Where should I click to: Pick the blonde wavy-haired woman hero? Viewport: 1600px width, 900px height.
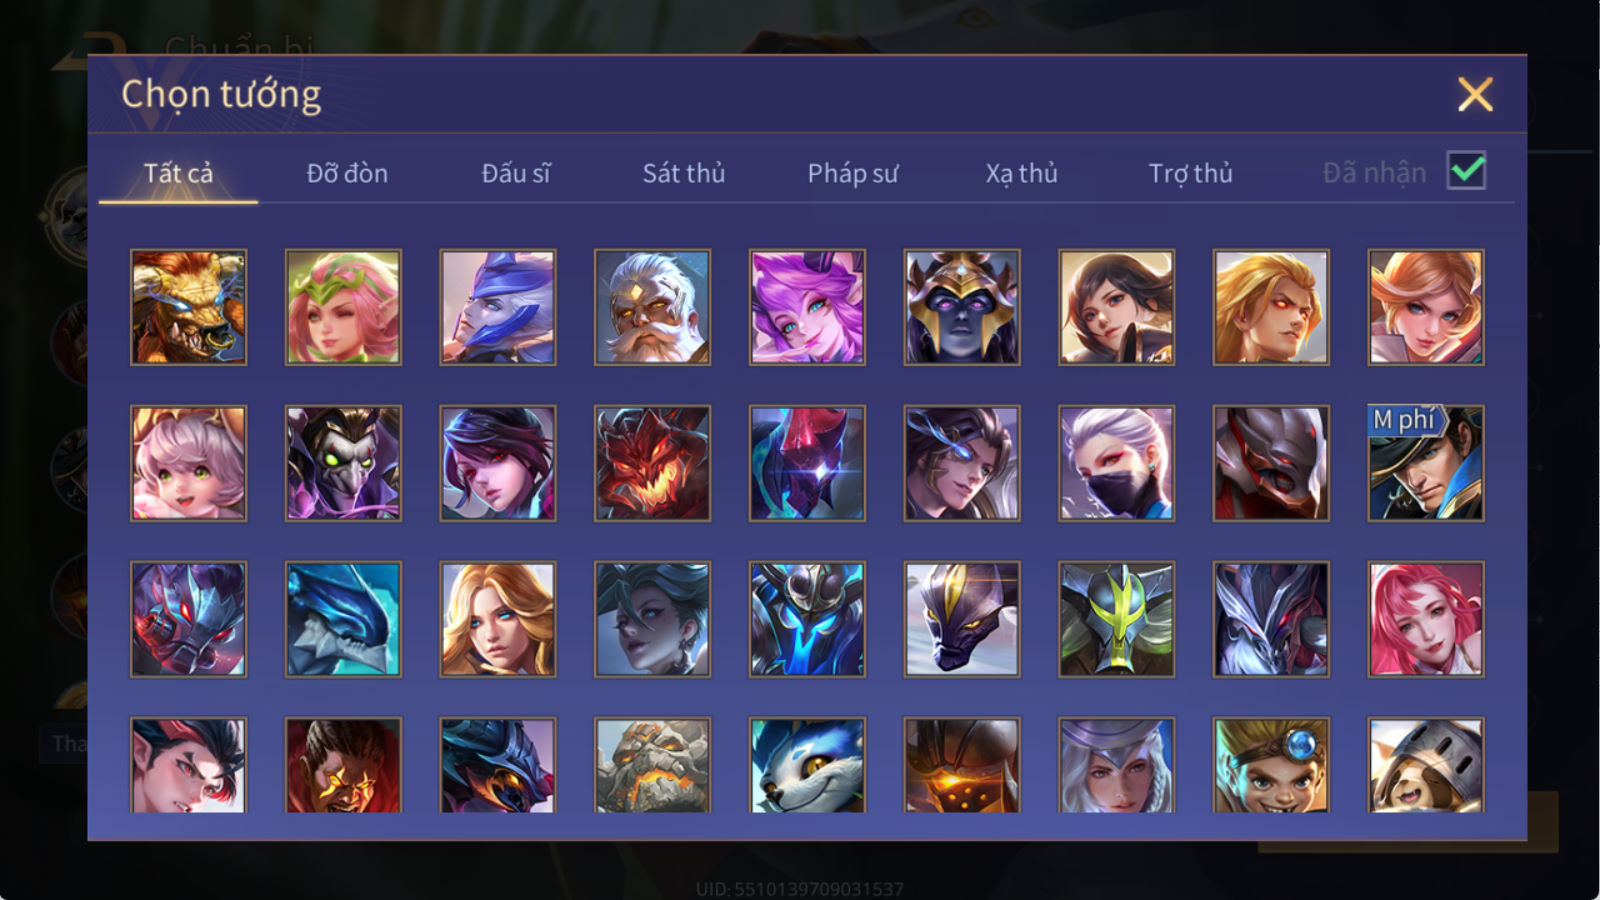(x=498, y=619)
